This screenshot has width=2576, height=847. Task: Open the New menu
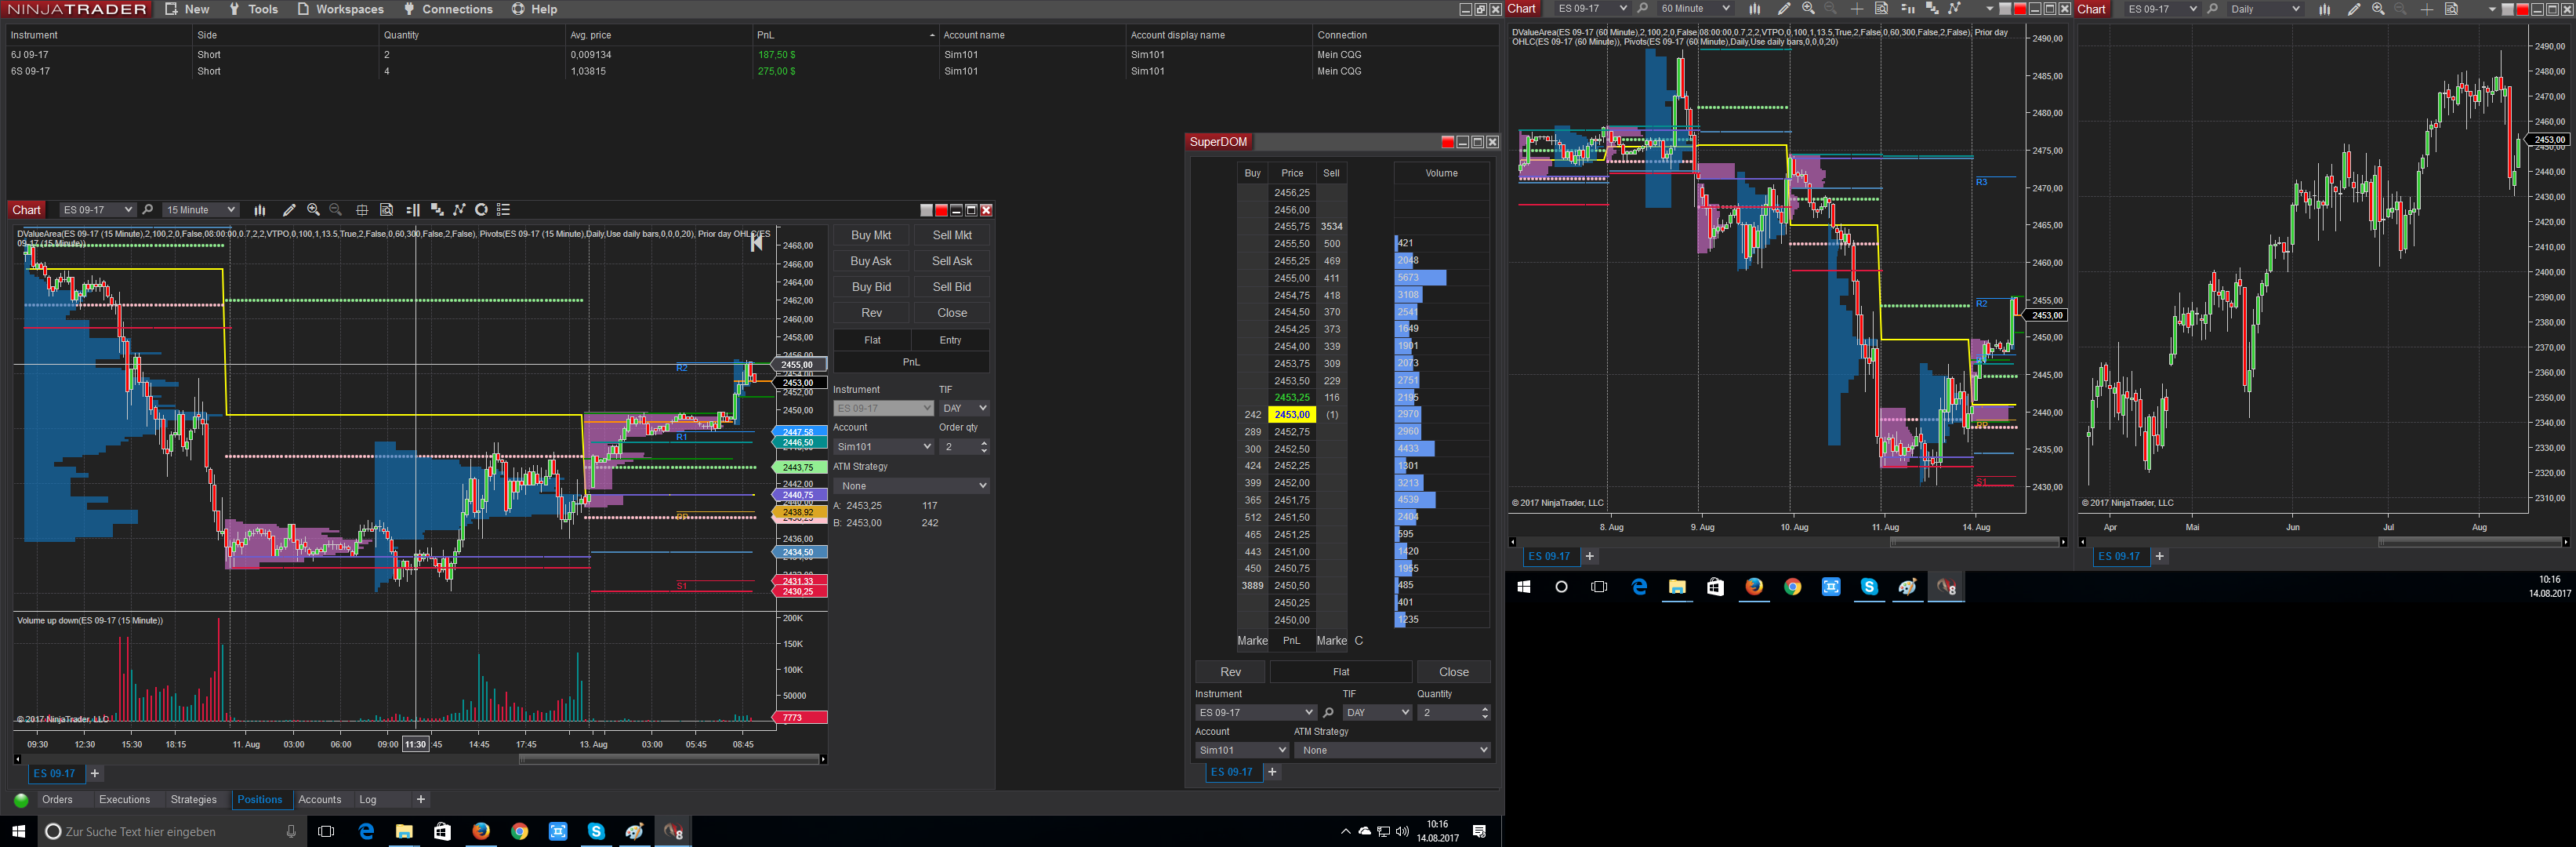(187, 9)
